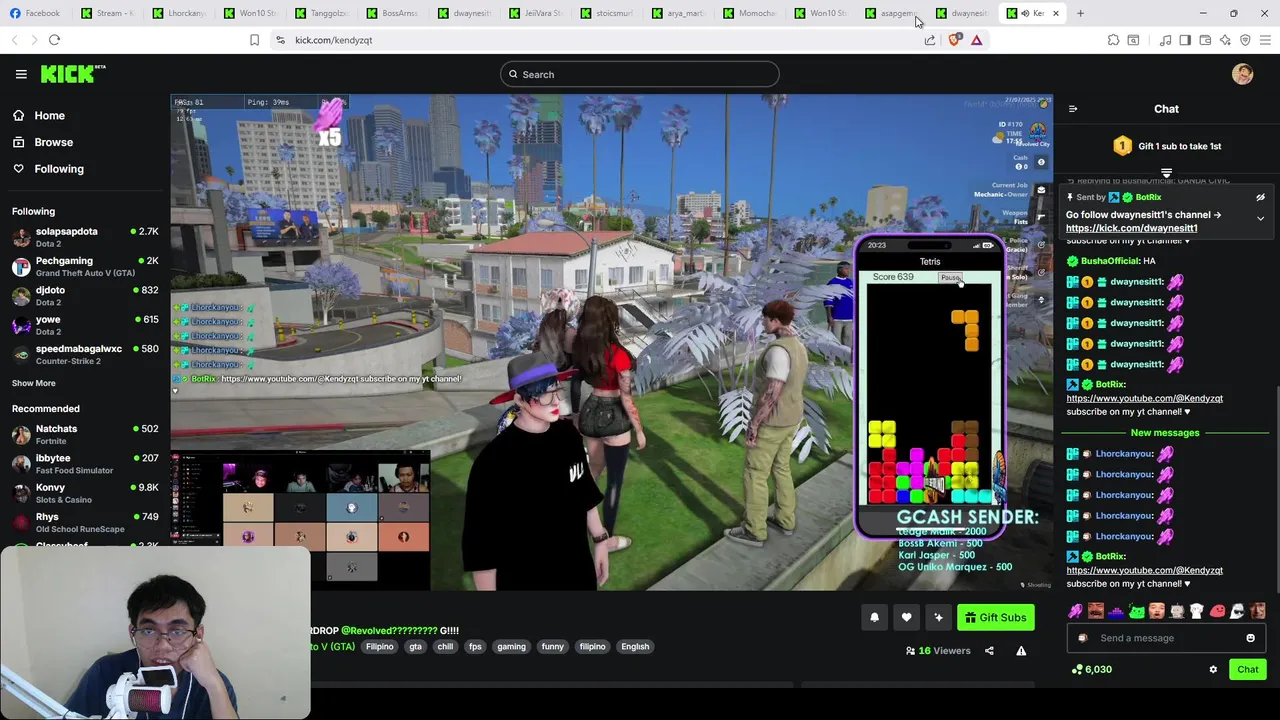This screenshot has width=1280, height=720.
Task: Follow channel with heart button
Action: (x=906, y=618)
